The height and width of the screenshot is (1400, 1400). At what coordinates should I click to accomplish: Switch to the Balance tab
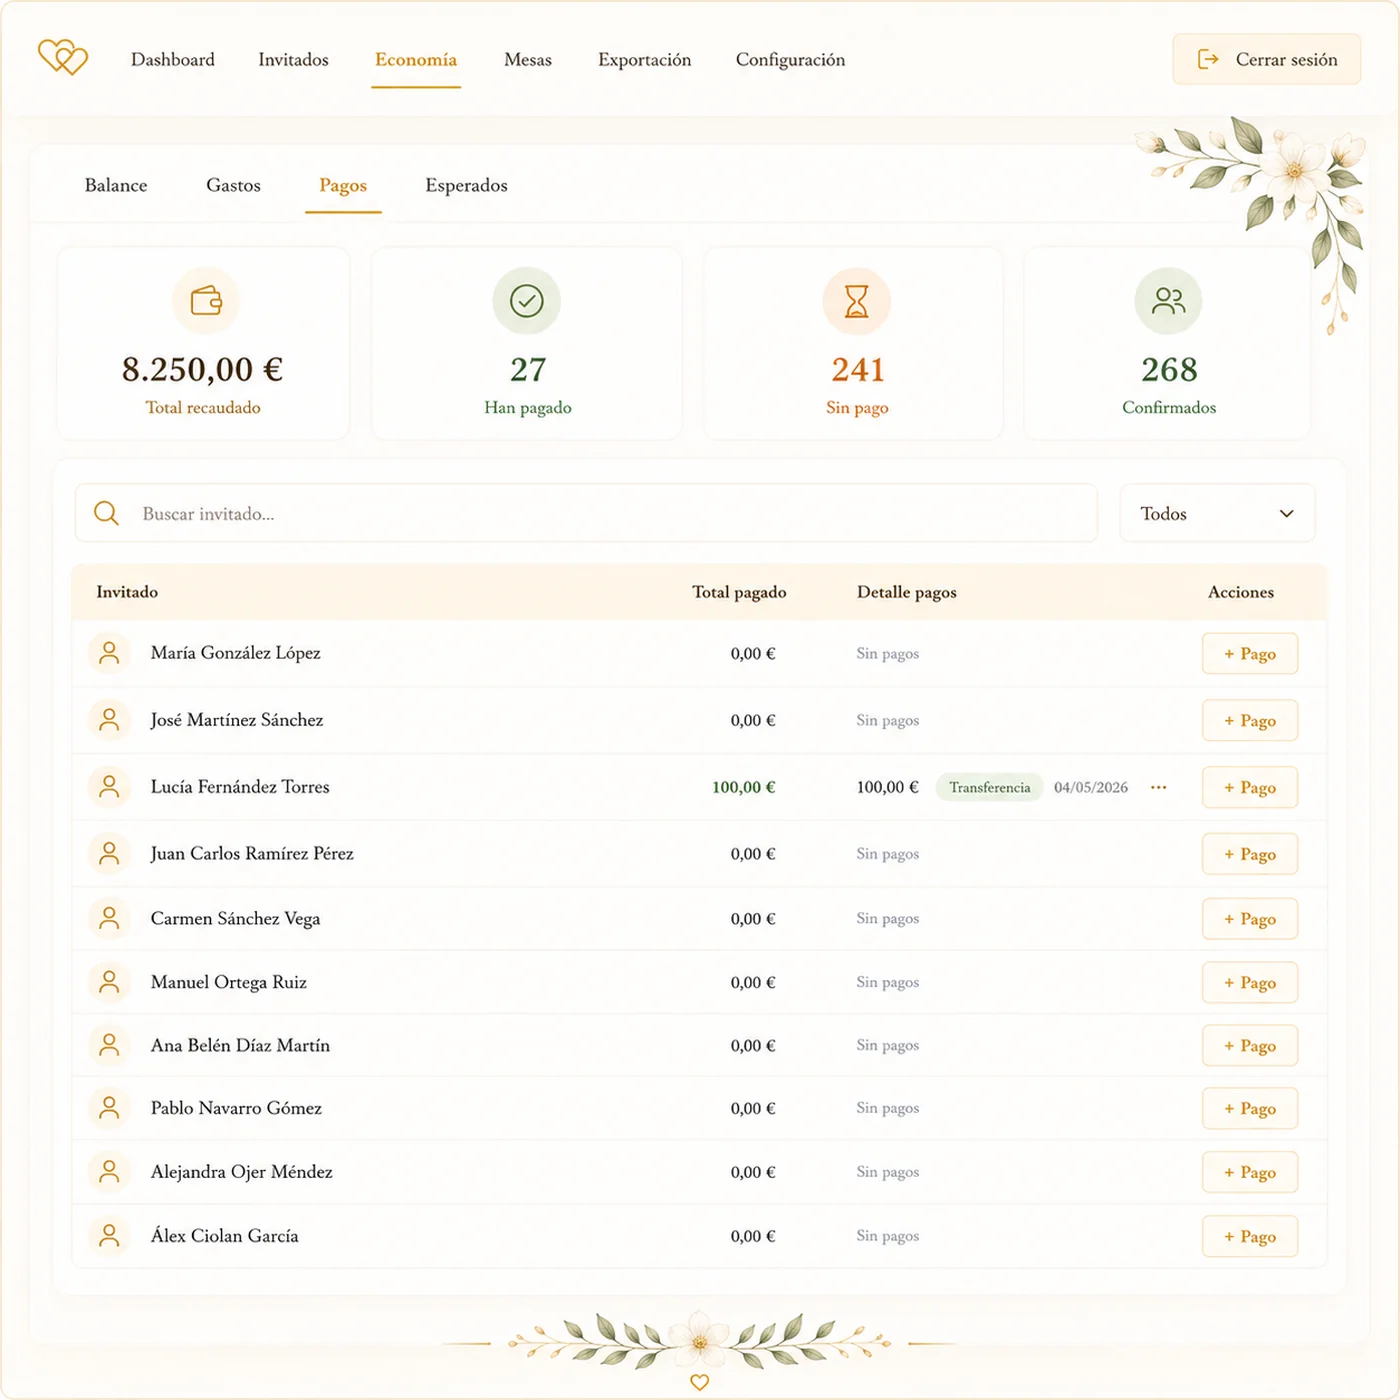[116, 185]
